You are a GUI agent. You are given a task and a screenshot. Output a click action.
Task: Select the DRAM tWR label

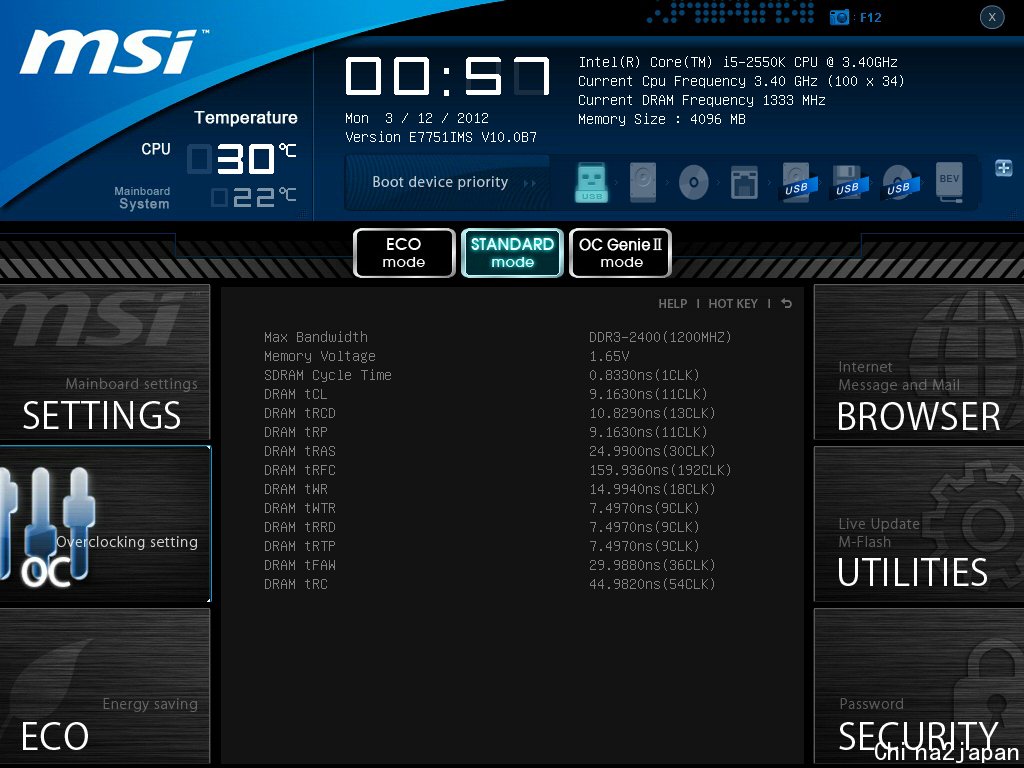pyautogui.click(x=295, y=488)
